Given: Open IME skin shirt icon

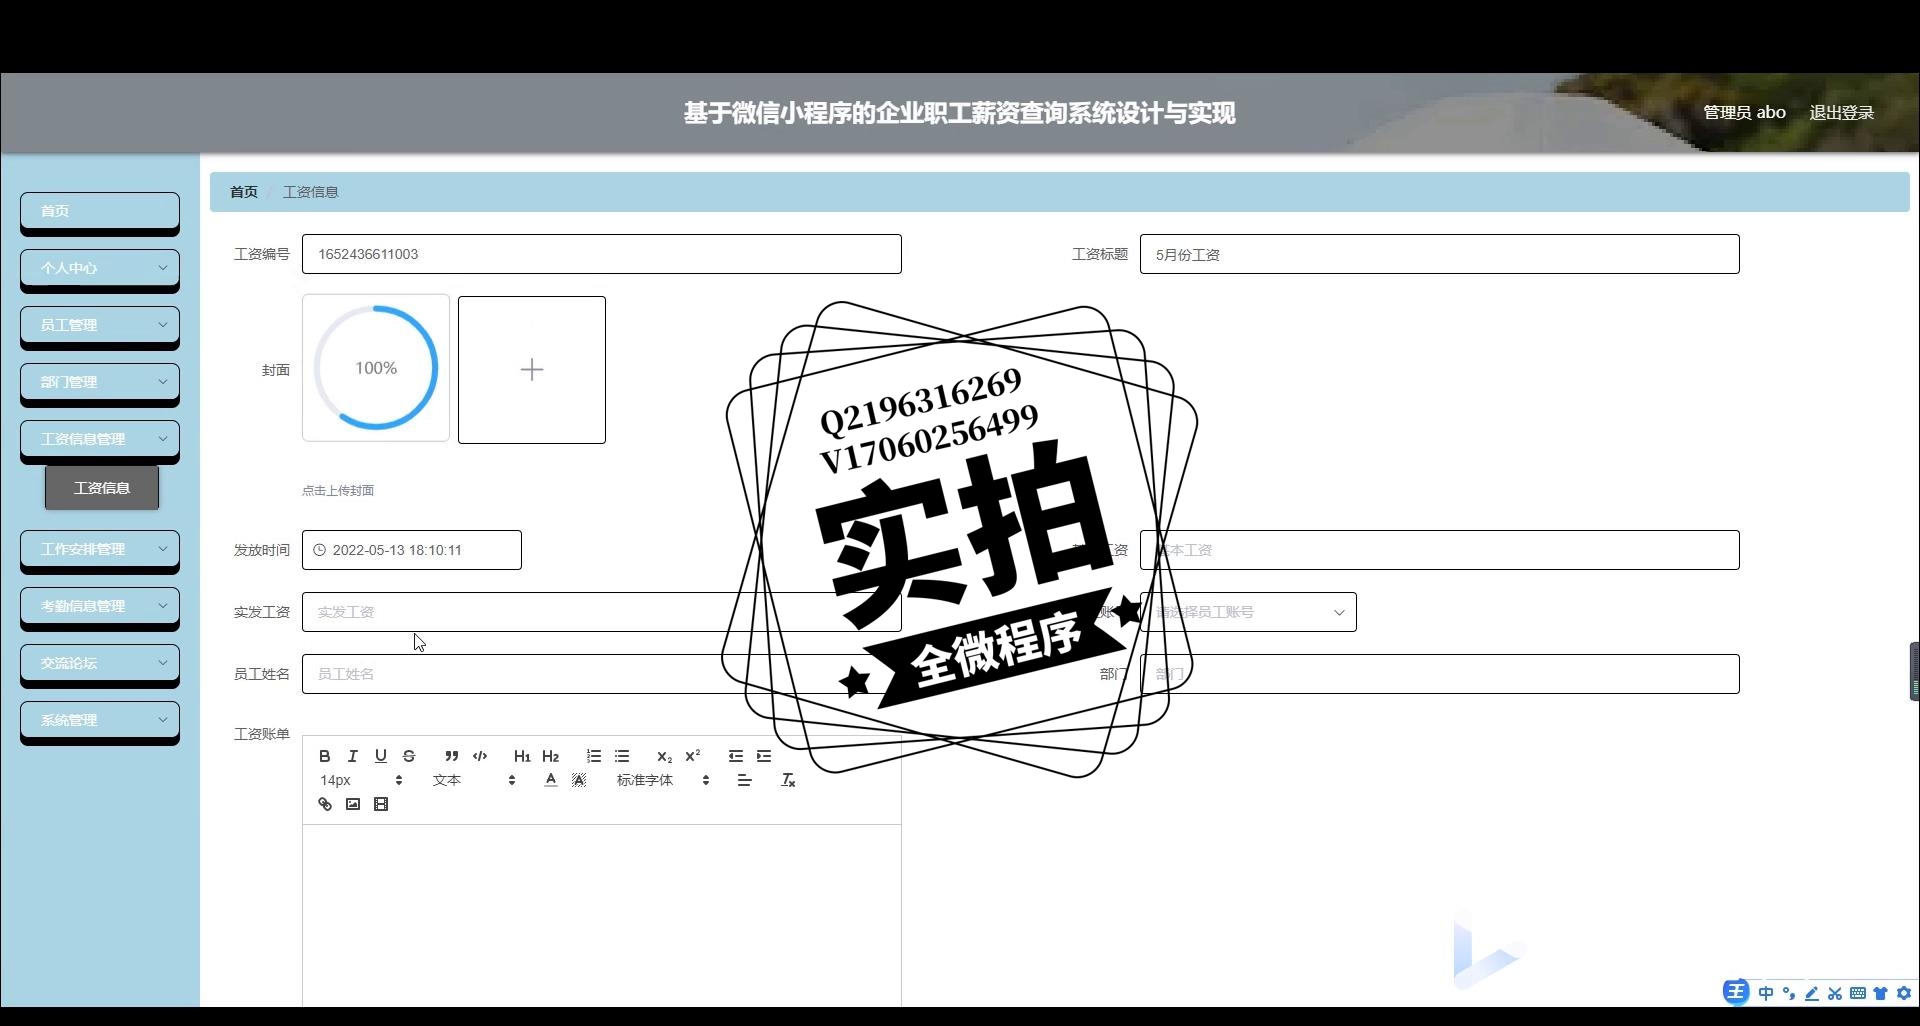Looking at the screenshot, I should (1880, 993).
